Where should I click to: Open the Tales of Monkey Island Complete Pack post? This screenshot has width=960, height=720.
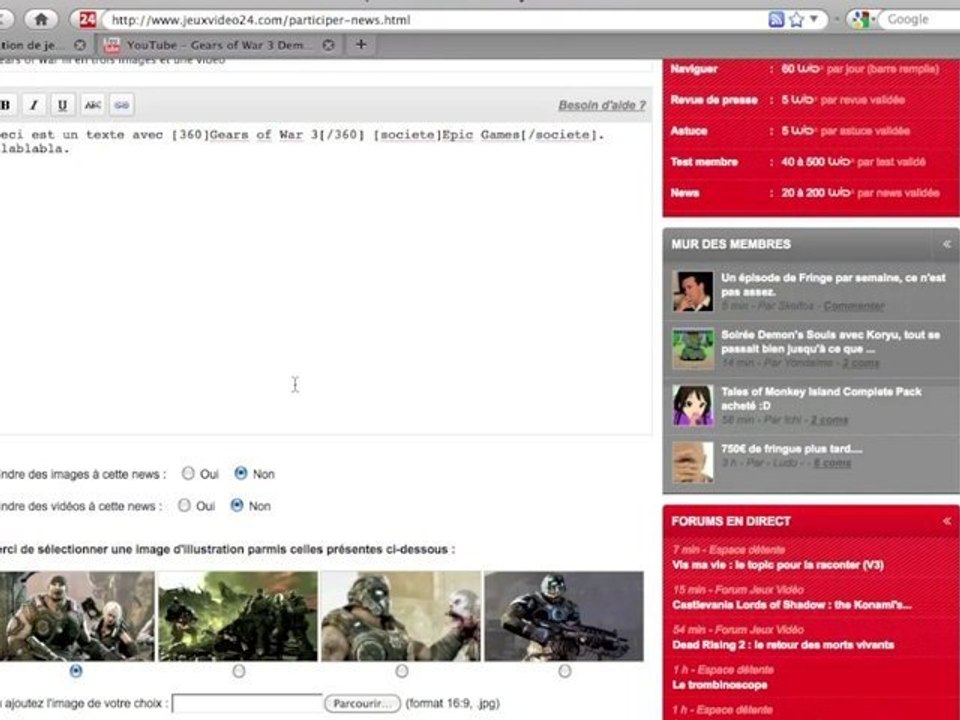(821, 399)
